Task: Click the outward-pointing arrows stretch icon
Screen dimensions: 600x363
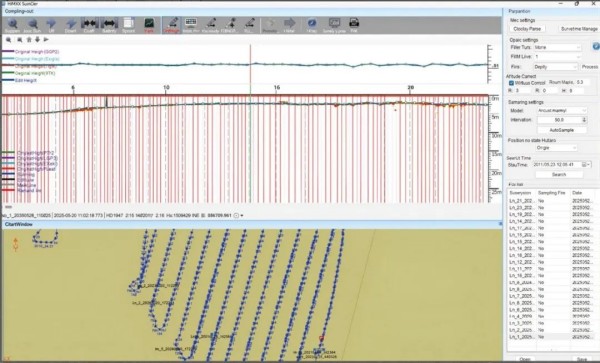Action: [109, 24]
